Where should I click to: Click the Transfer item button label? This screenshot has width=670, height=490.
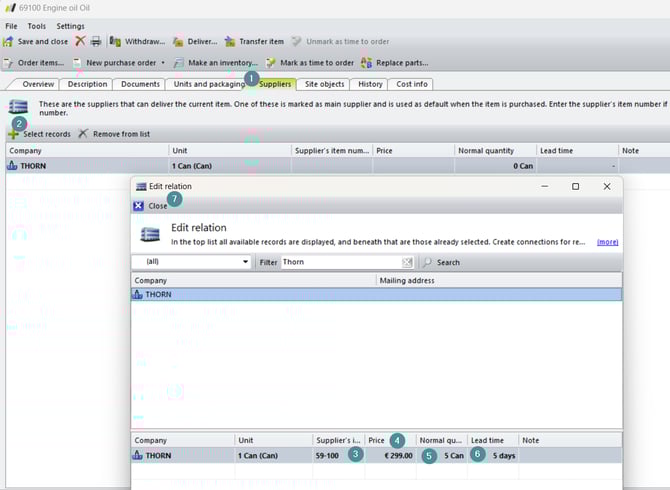tap(262, 41)
